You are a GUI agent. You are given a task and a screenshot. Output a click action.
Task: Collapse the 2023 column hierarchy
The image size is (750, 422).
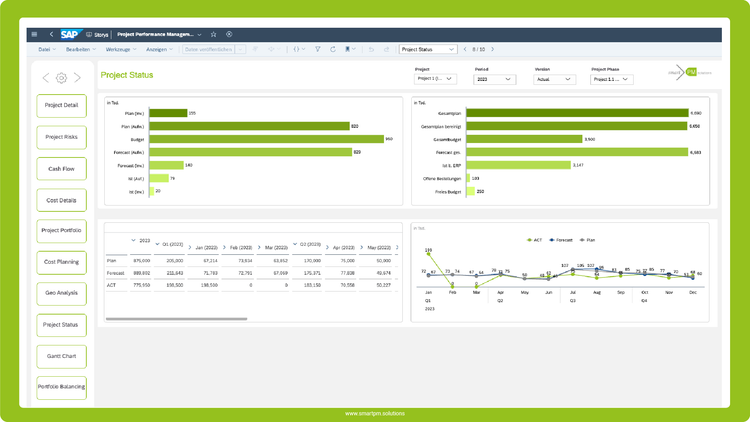coord(133,240)
